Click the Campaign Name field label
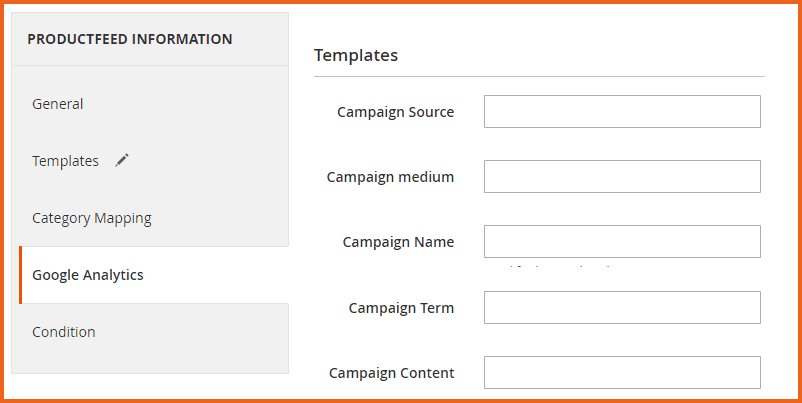 398,242
